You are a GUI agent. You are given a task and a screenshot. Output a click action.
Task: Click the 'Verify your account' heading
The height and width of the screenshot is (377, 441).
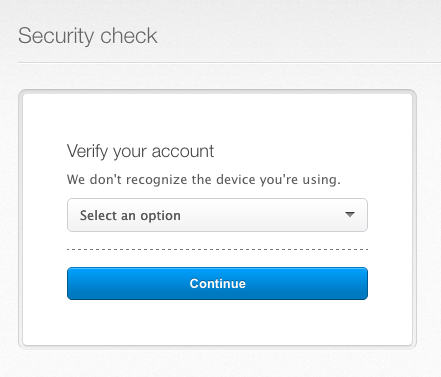click(x=140, y=152)
